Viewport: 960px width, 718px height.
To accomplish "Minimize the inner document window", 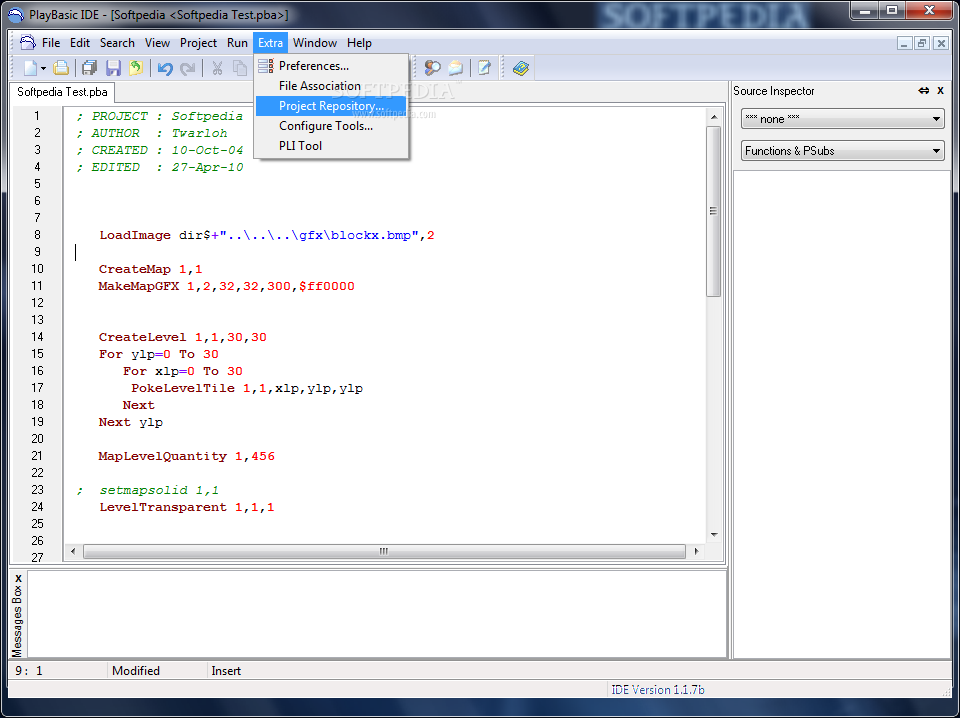I will click(x=904, y=43).
